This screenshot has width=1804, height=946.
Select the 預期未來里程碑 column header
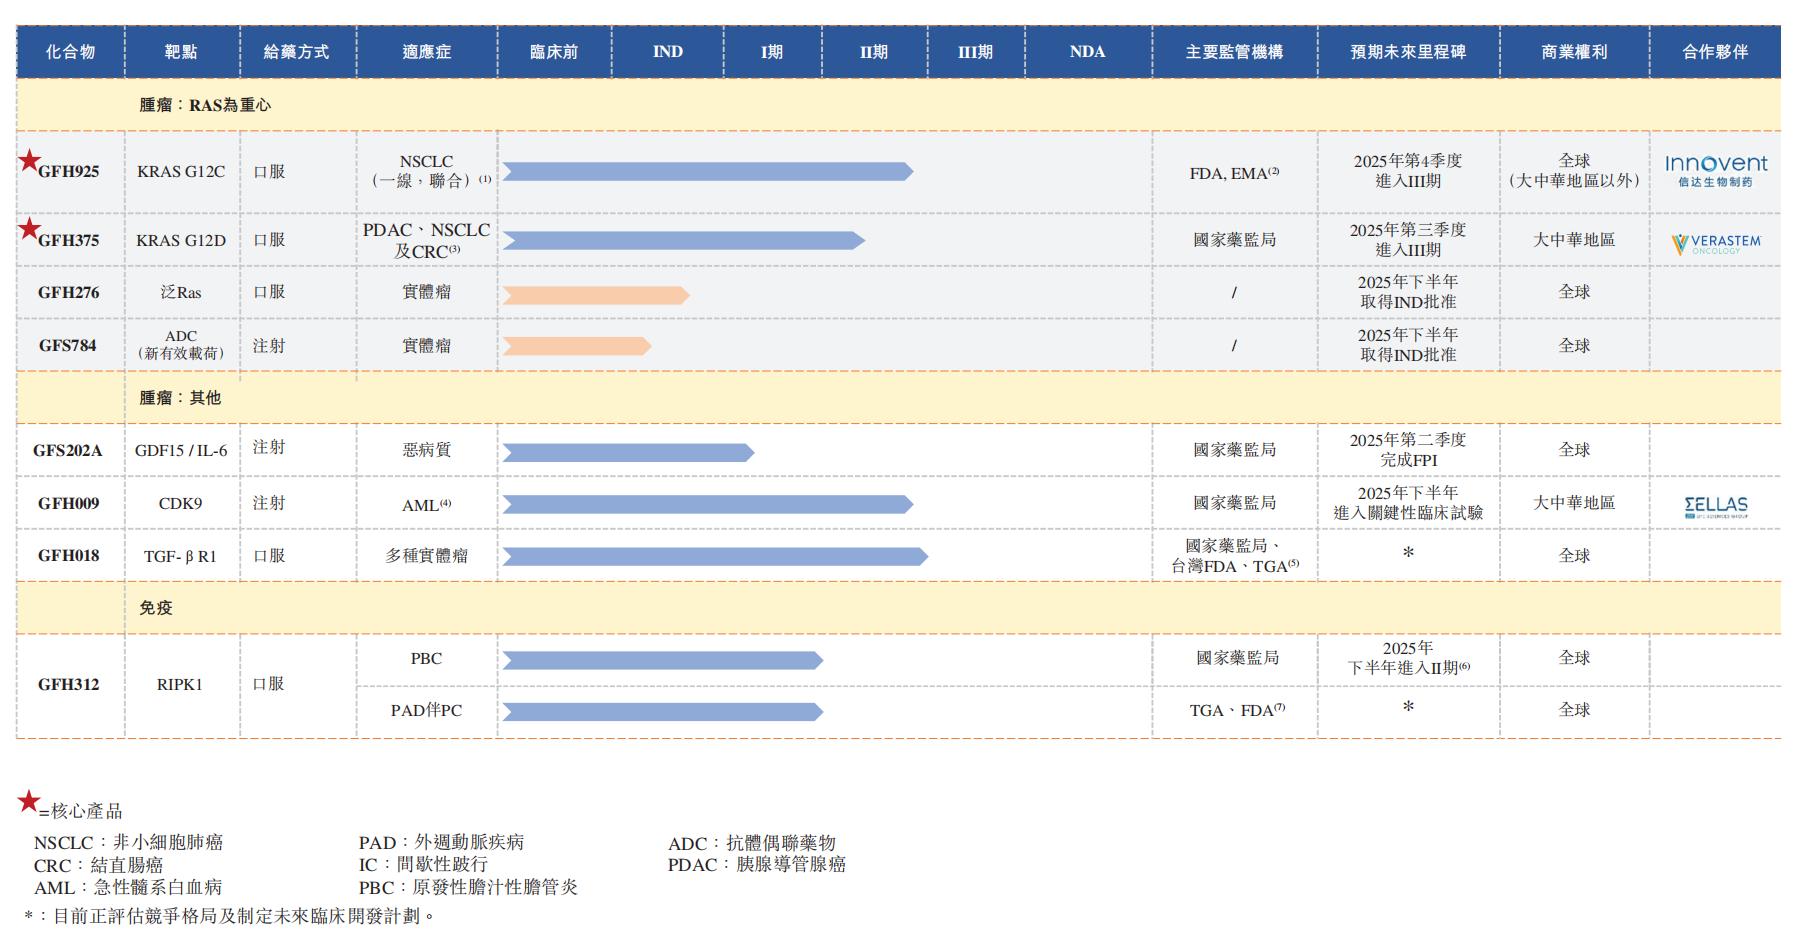coord(1408,52)
